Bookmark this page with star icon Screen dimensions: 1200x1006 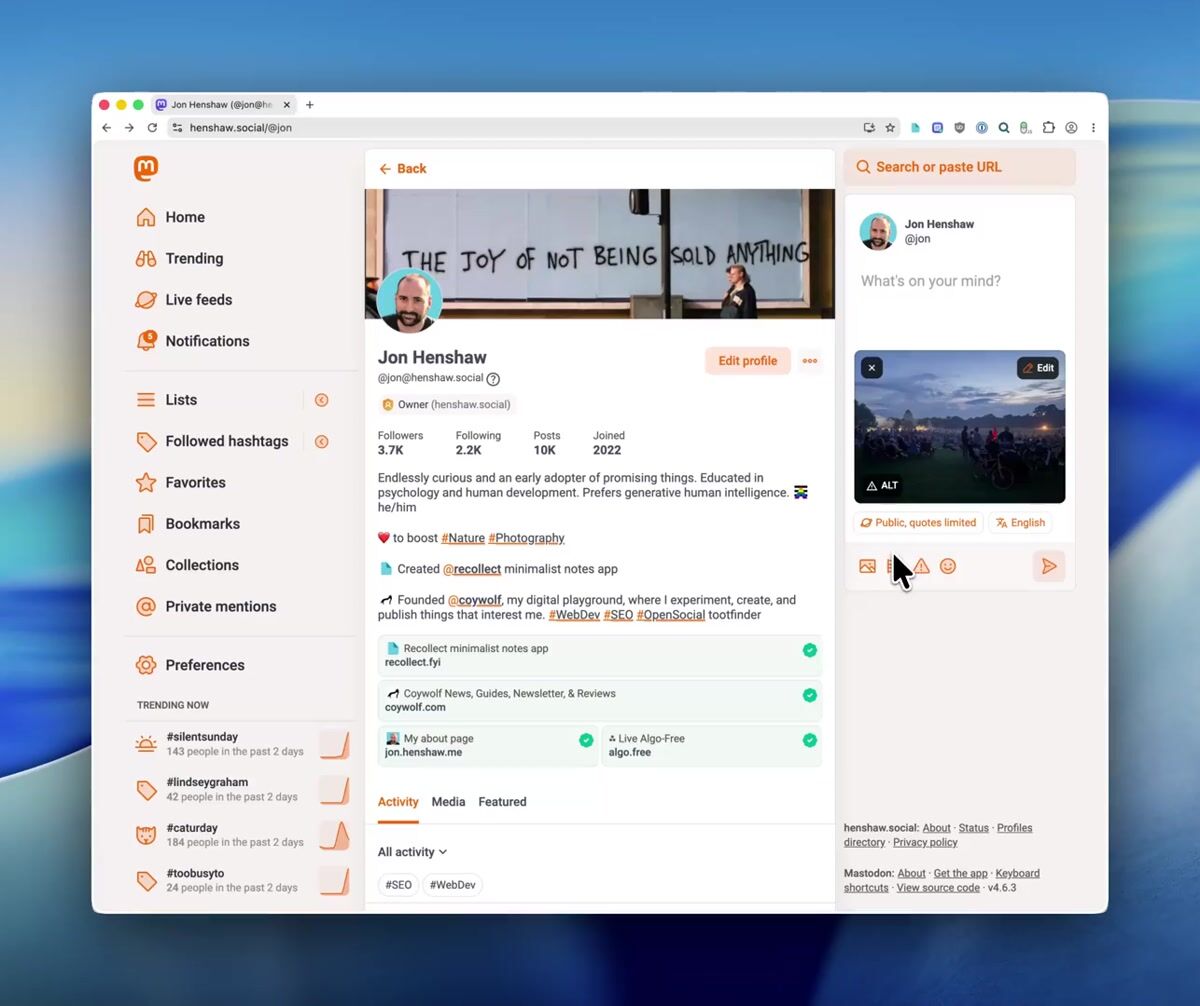tap(890, 128)
